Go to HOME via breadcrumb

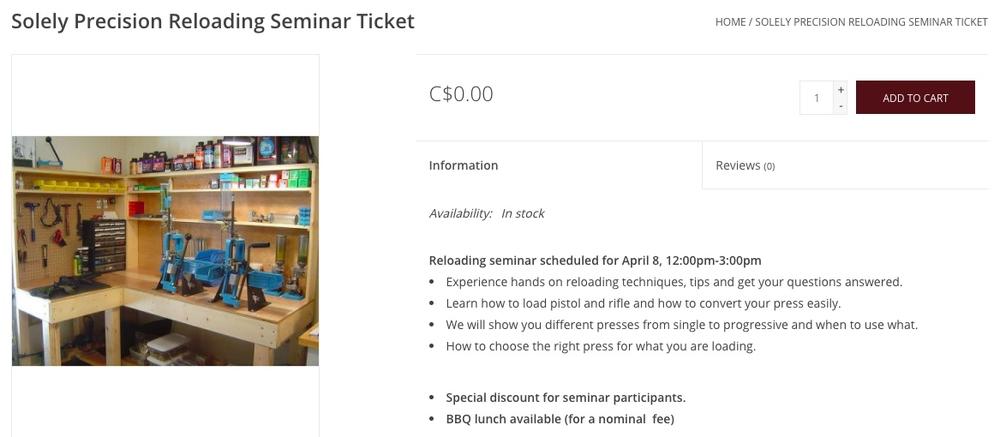point(730,22)
